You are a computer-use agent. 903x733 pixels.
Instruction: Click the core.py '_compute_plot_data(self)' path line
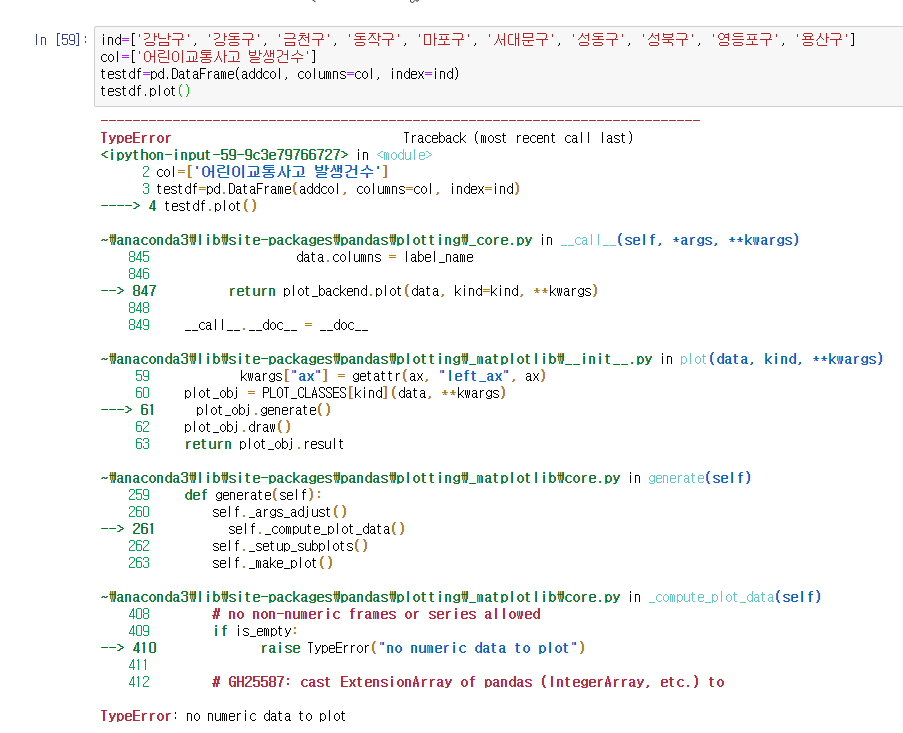click(x=461, y=597)
